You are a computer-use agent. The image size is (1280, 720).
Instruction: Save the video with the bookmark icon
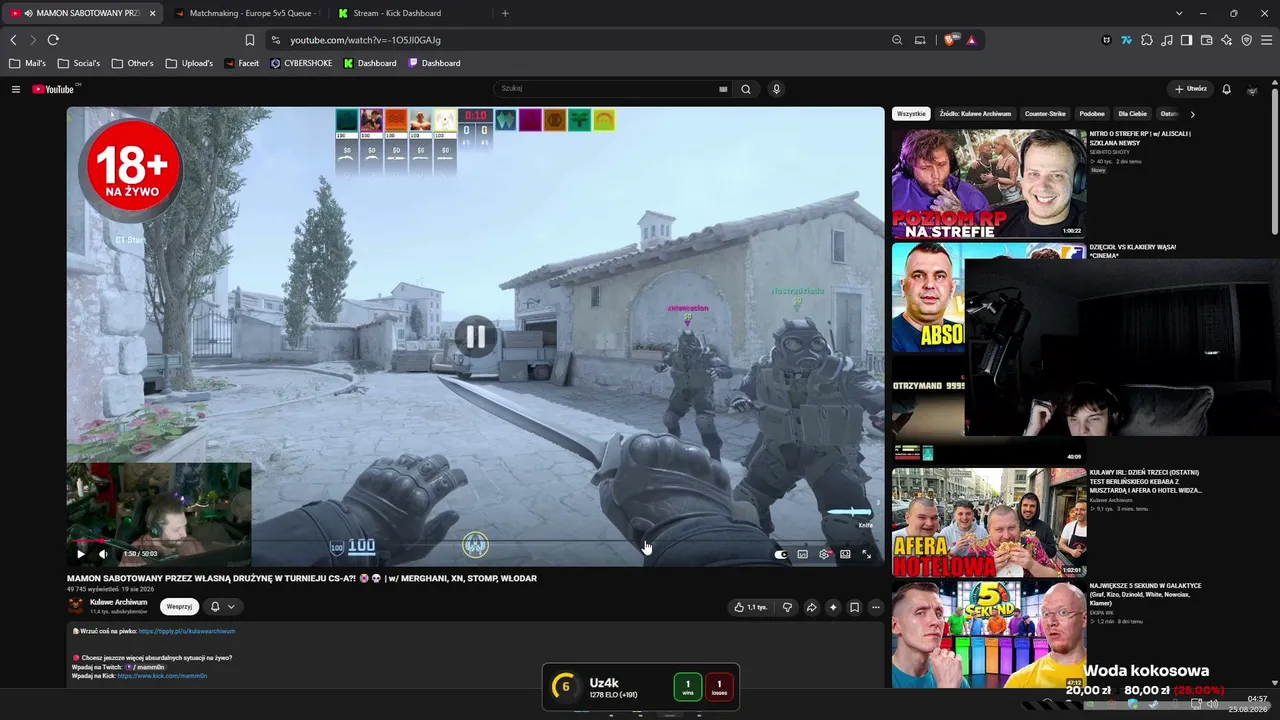(854, 607)
